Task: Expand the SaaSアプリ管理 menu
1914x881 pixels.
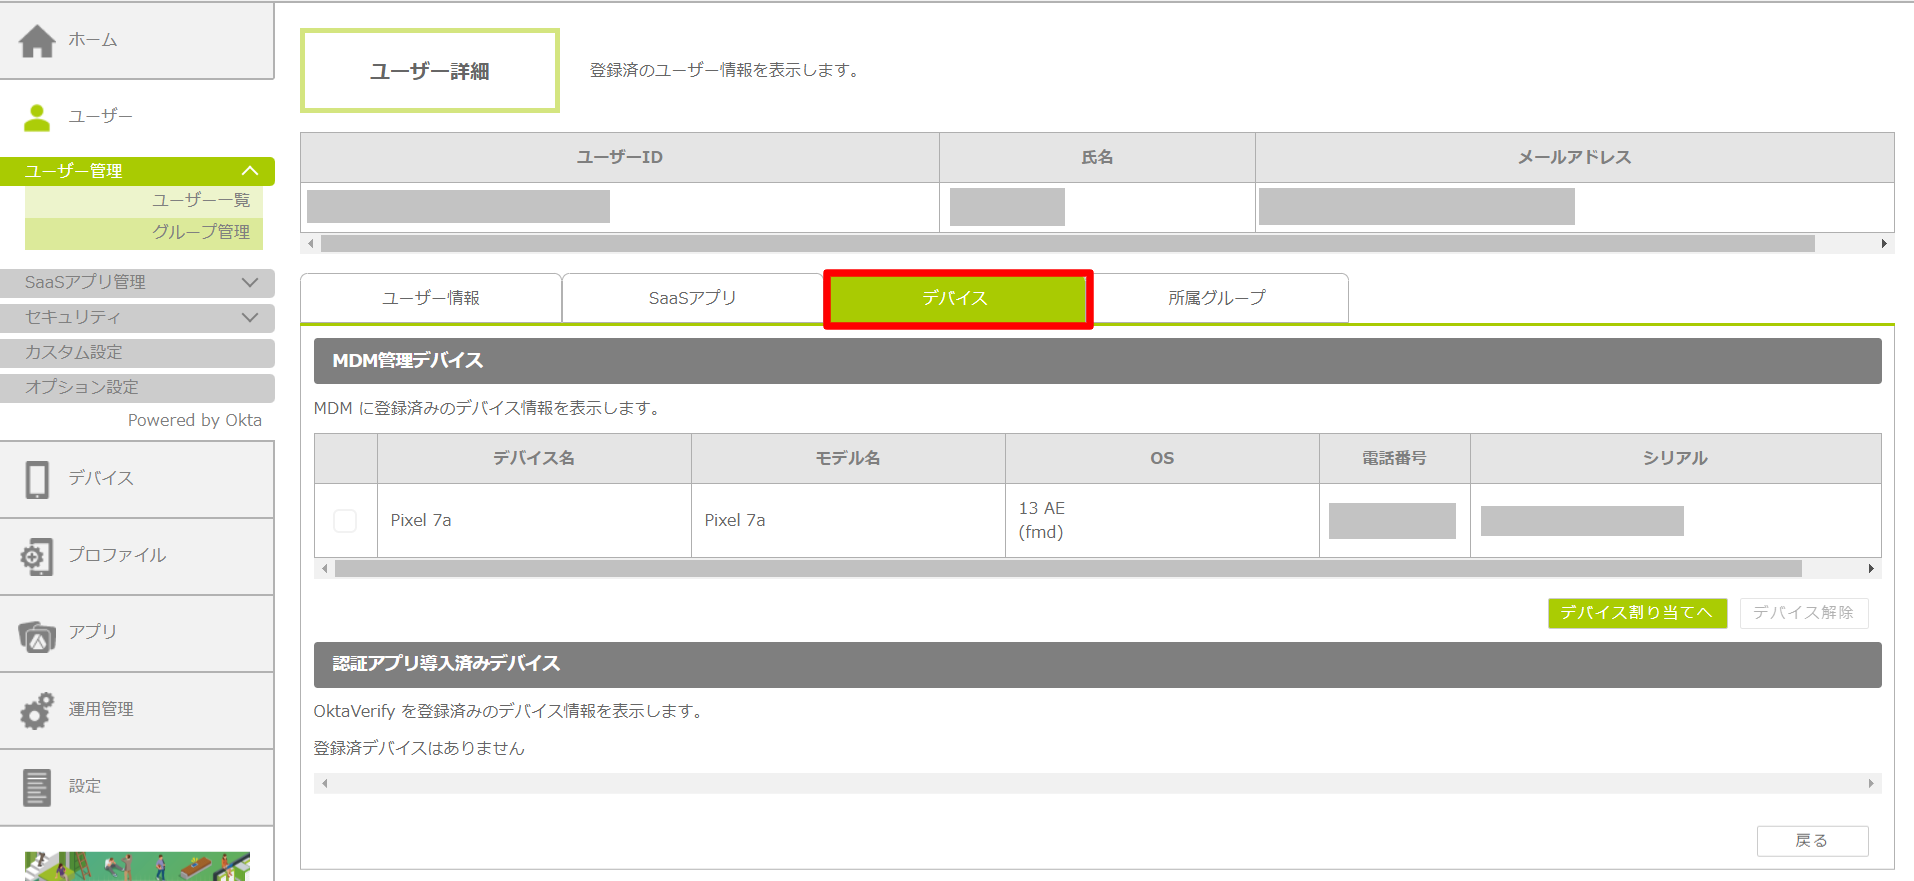Action: coord(250,283)
